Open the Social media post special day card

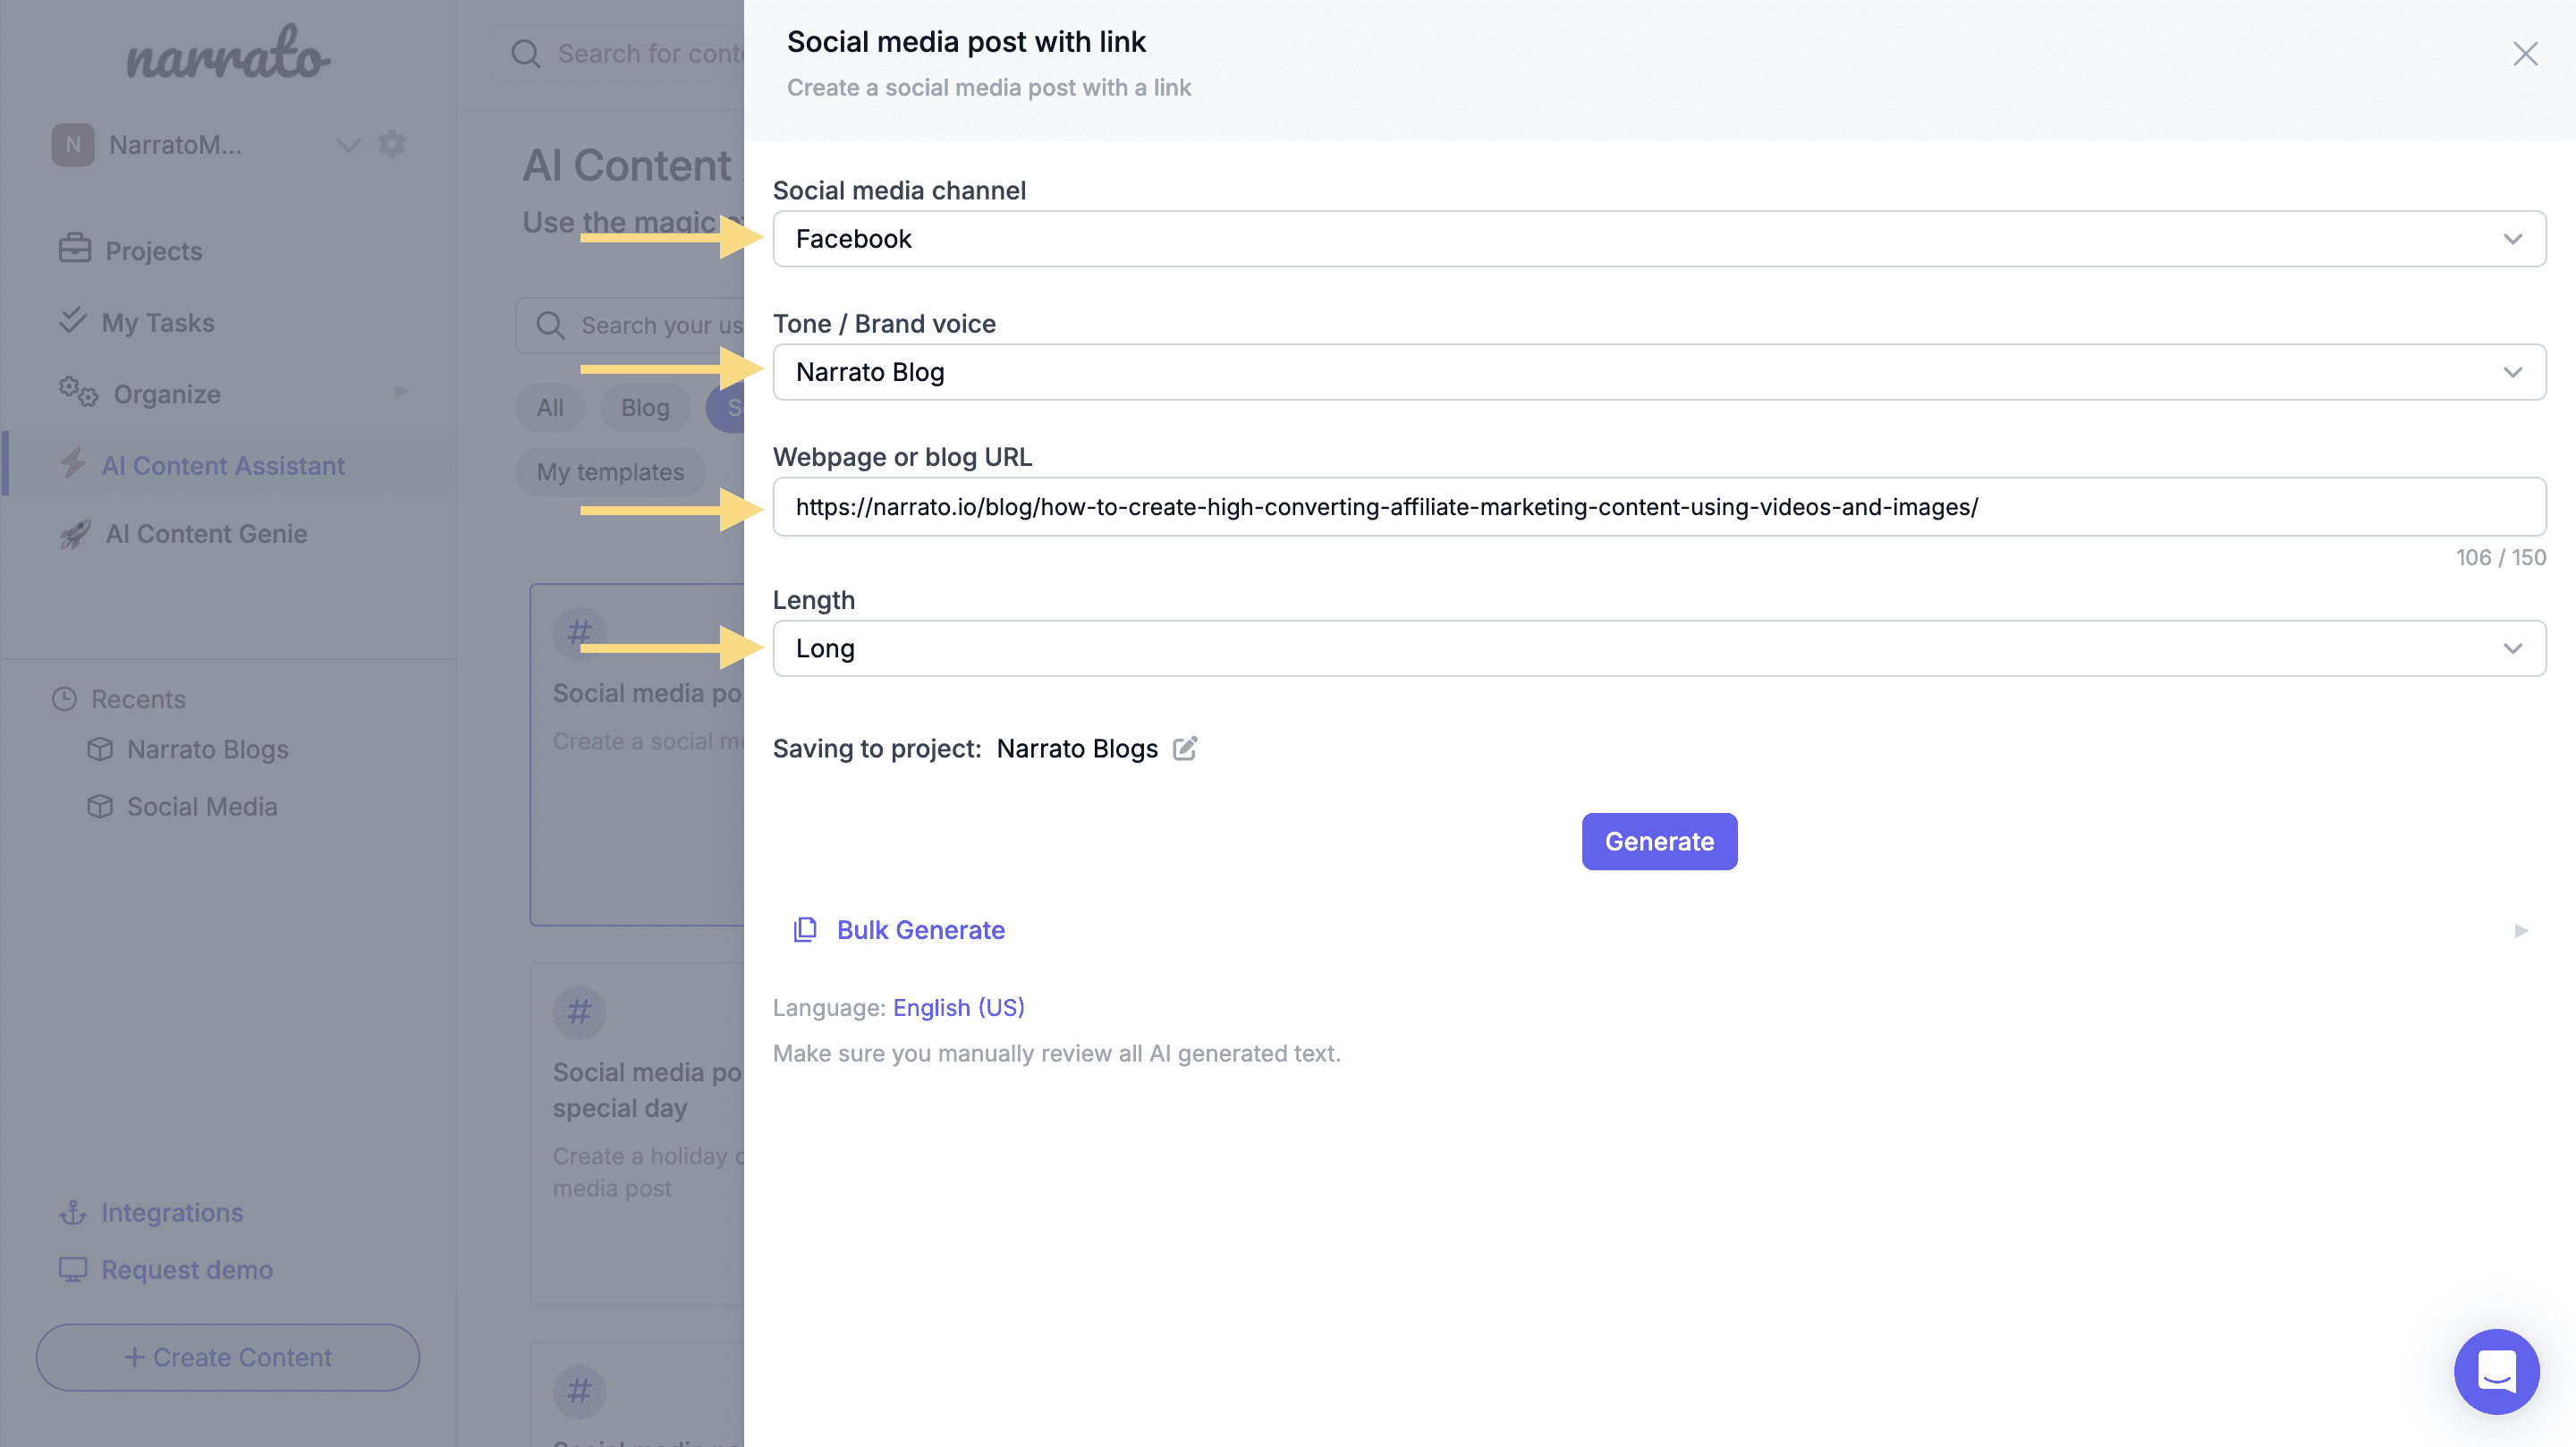click(x=637, y=1135)
